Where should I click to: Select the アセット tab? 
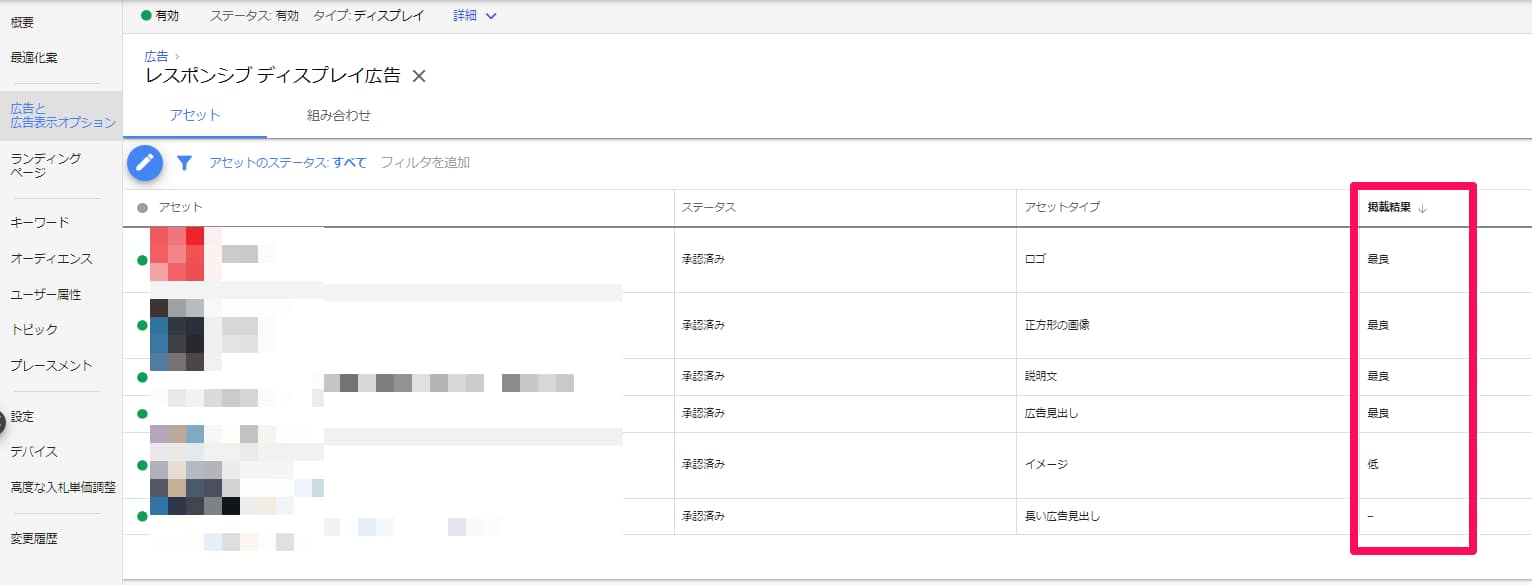[195, 115]
